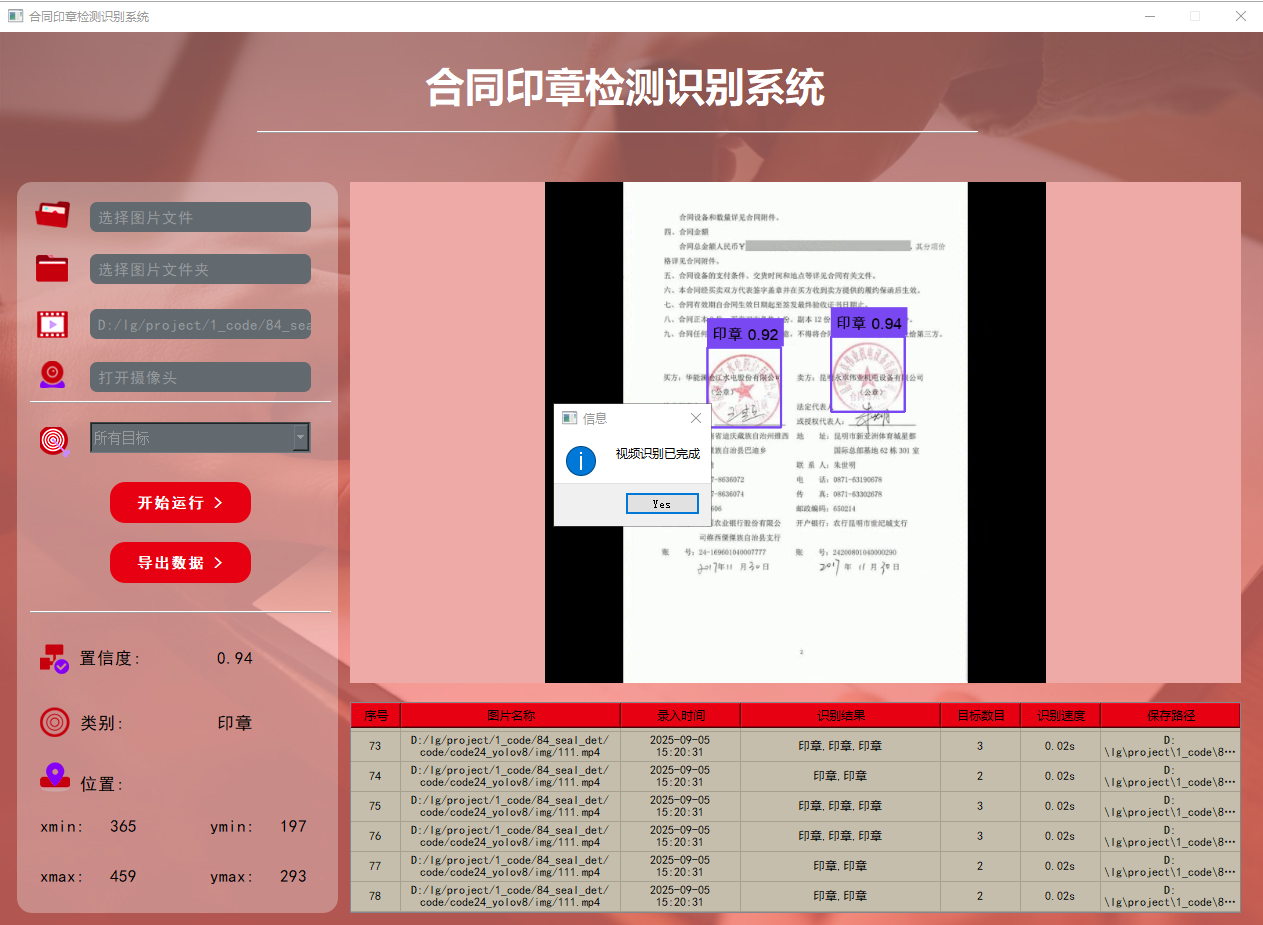Image resolution: width=1263 pixels, height=925 pixels.
Task: Click the 选择图片文件夹 input field
Action: click(x=200, y=269)
